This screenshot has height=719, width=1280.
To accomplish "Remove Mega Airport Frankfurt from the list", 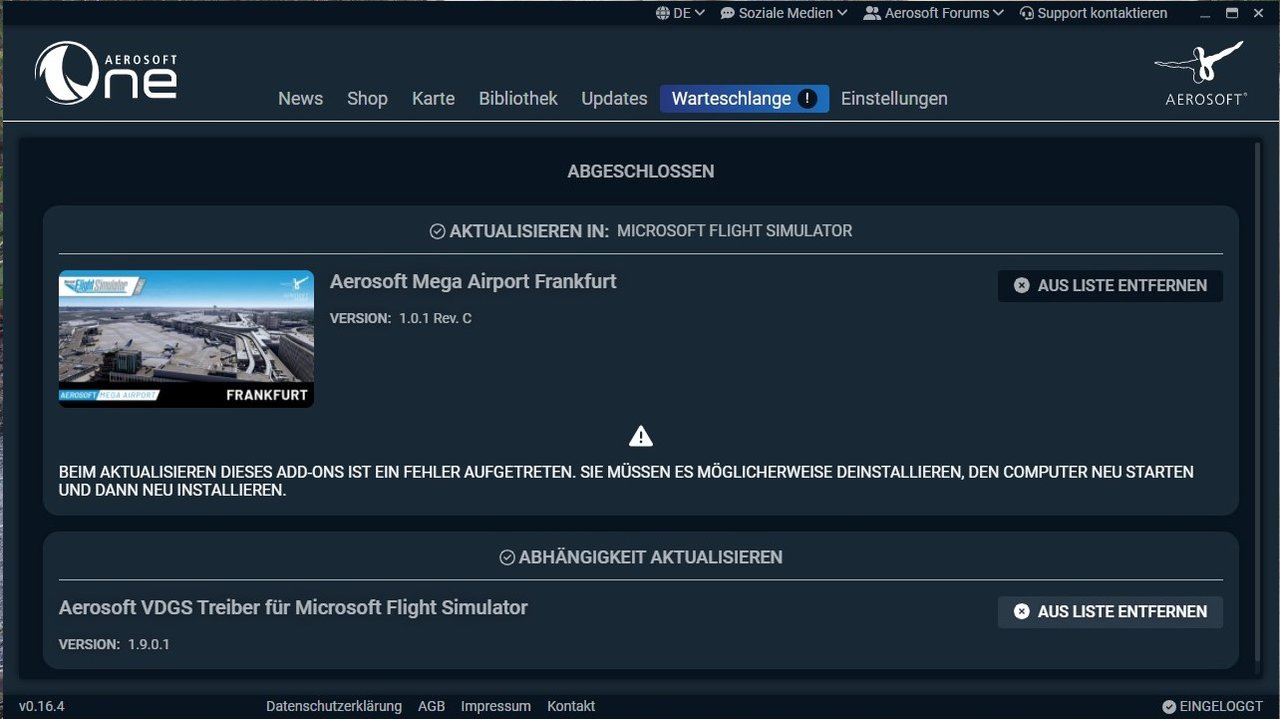I will coord(1110,285).
